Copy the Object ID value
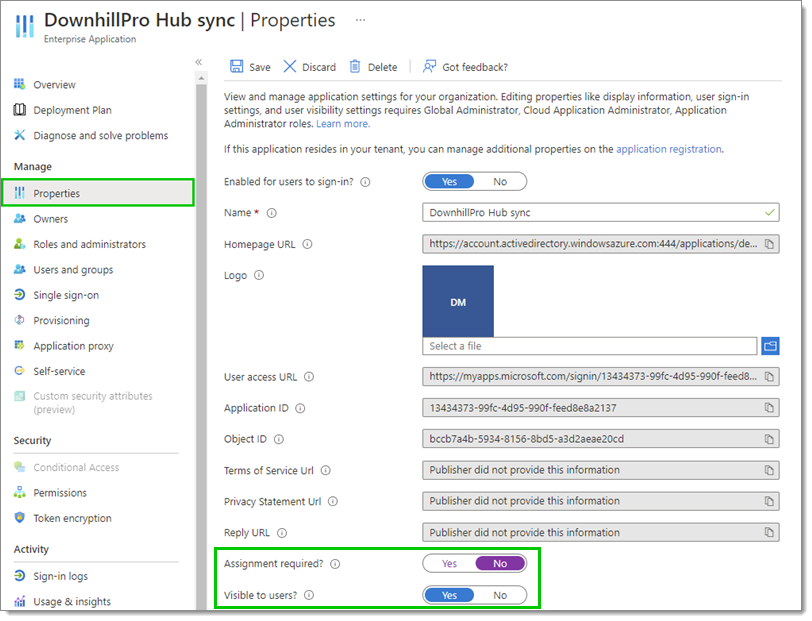The height and width of the screenshot is (621, 812). coord(769,439)
